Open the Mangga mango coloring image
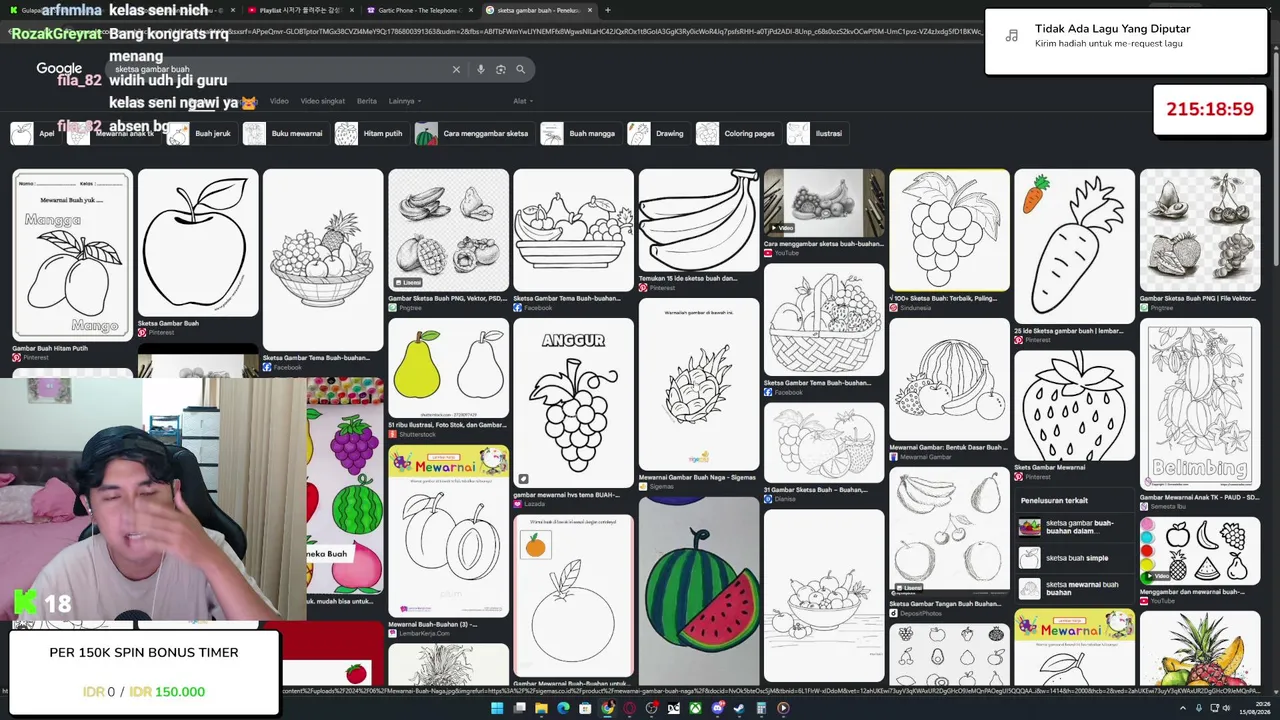 click(x=72, y=255)
